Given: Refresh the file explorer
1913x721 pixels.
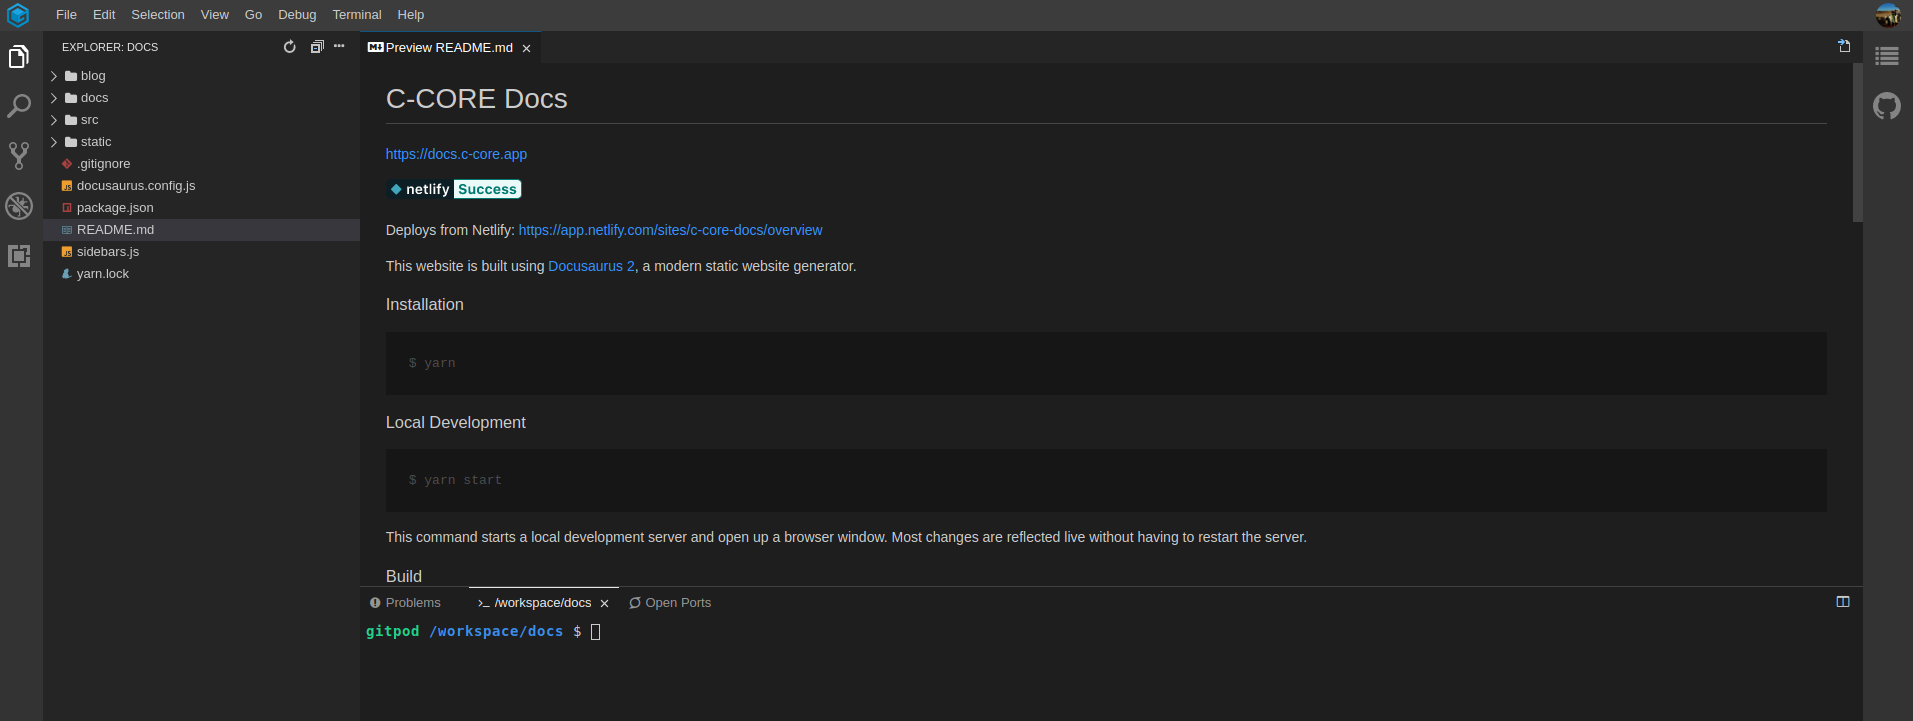Looking at the screenshot, I should pos(290,47).
